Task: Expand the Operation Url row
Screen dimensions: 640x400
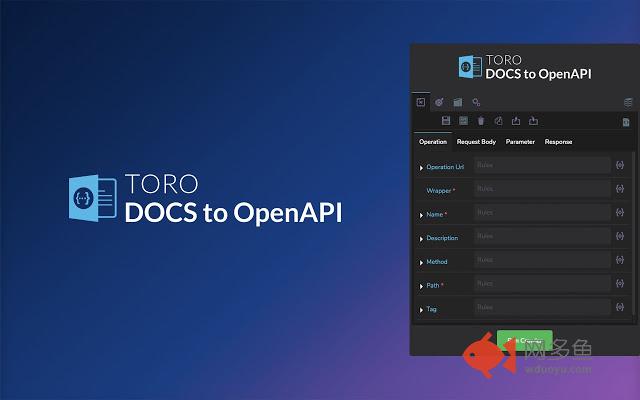Action: [421, 168]
